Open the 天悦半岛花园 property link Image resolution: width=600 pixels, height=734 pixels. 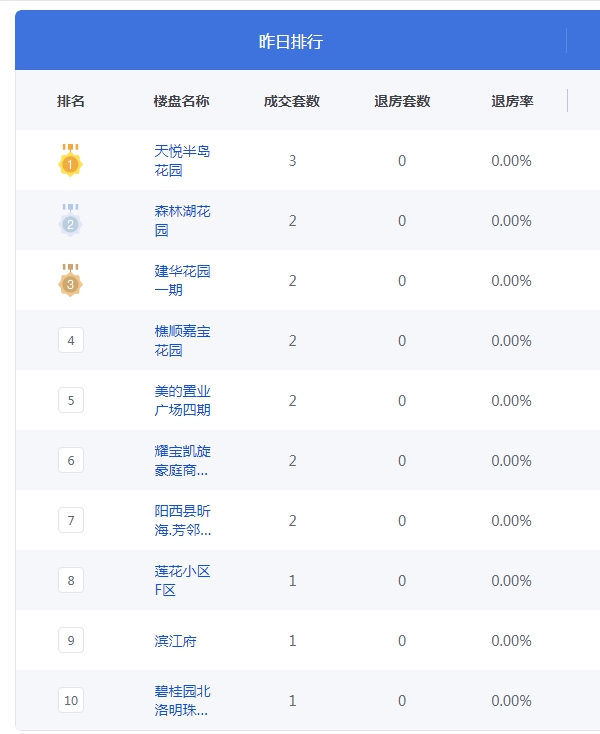[183, 161]
